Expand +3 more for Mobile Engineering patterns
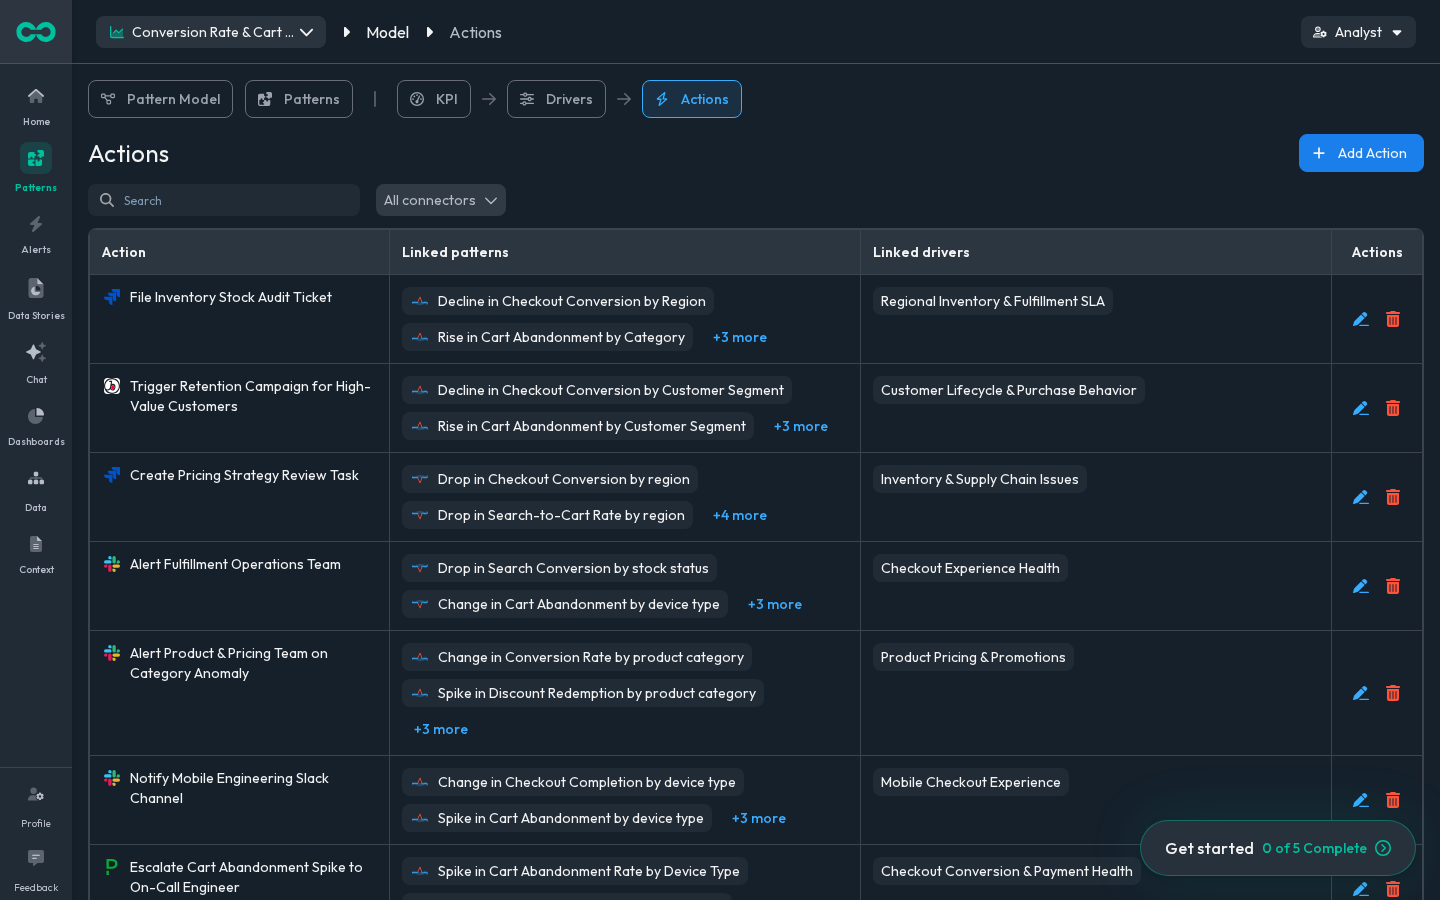 759,818
